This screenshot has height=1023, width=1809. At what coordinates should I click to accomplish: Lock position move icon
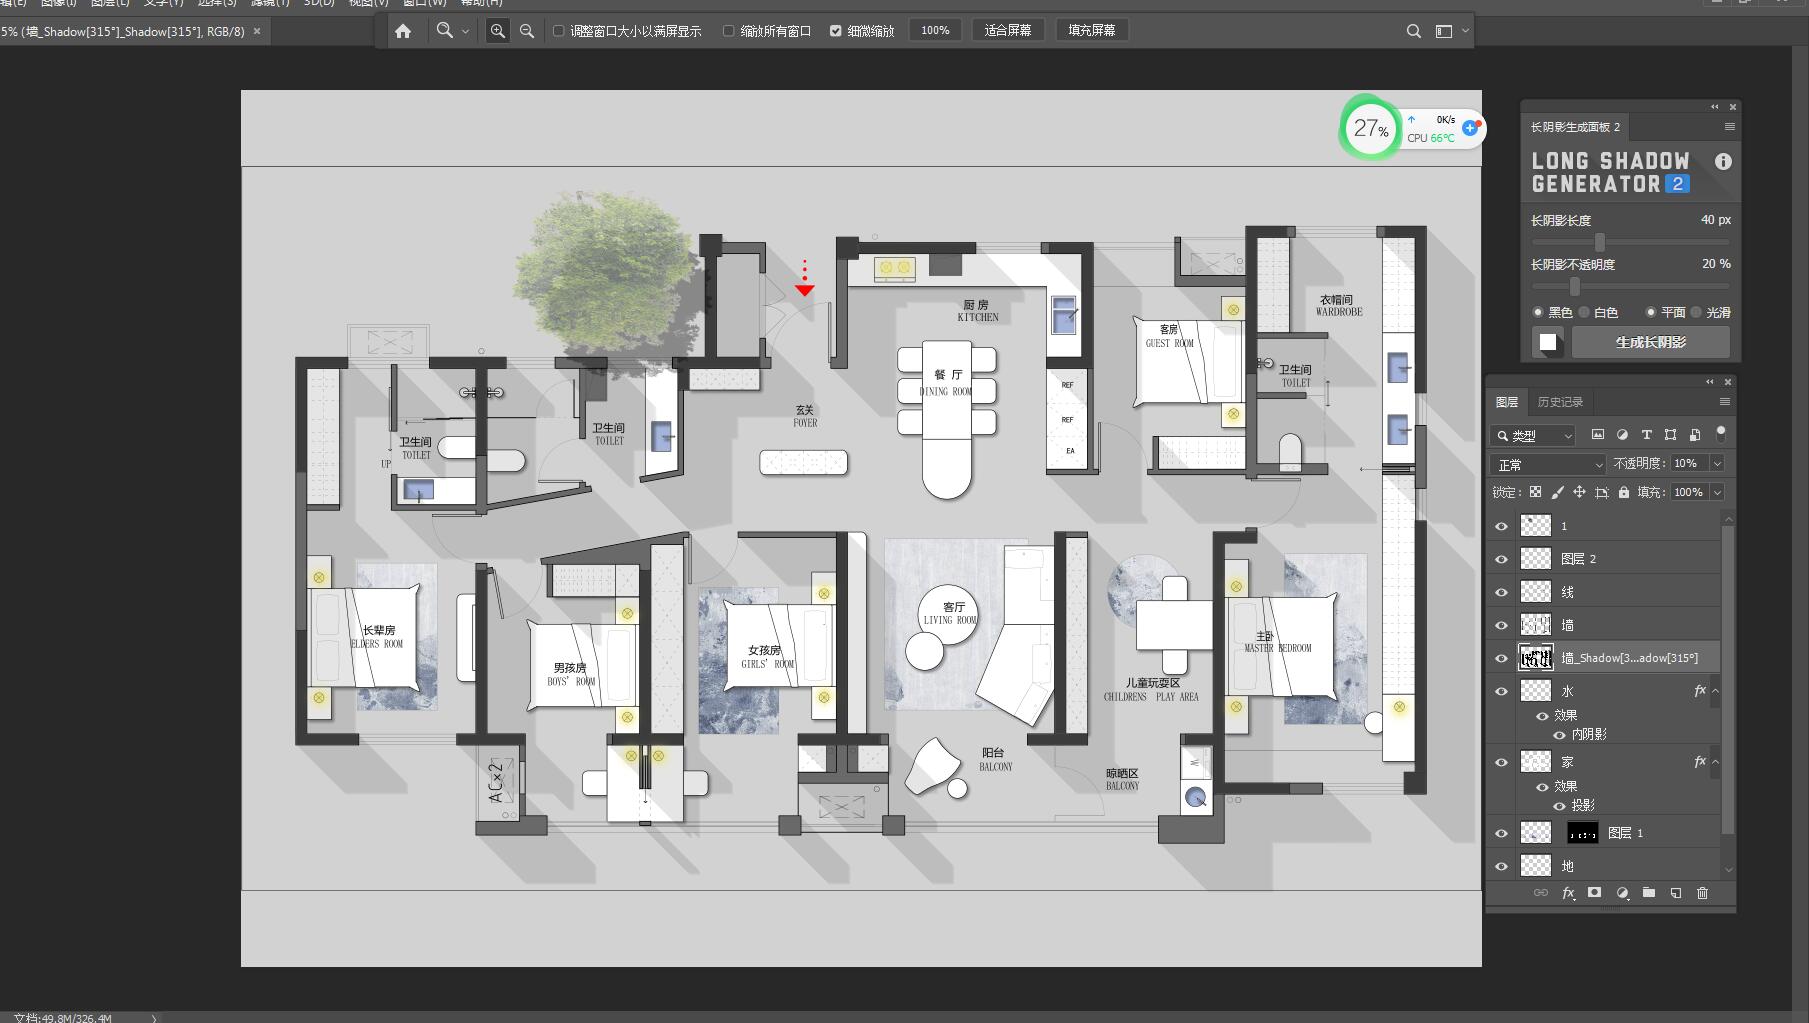(x=1579, y=492)
